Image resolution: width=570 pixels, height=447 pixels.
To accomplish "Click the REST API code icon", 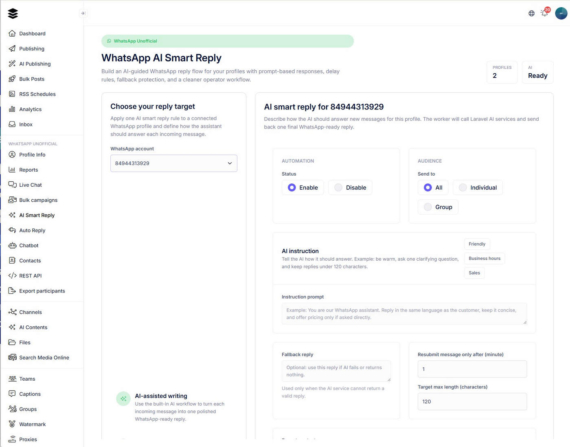I will [x=12, y=275].
